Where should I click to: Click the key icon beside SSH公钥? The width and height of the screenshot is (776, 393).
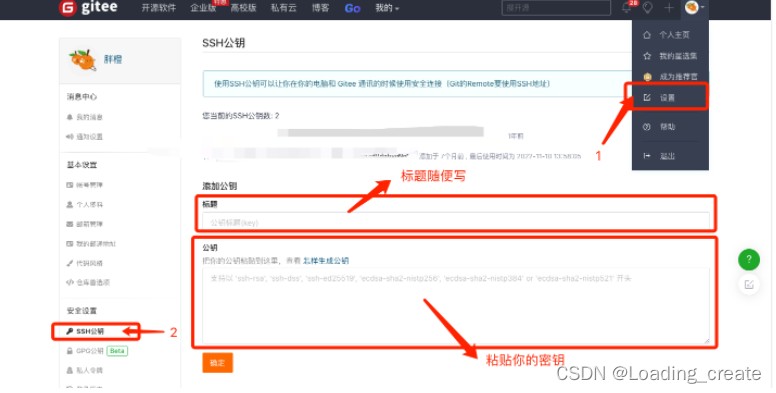tap(70, 331)
